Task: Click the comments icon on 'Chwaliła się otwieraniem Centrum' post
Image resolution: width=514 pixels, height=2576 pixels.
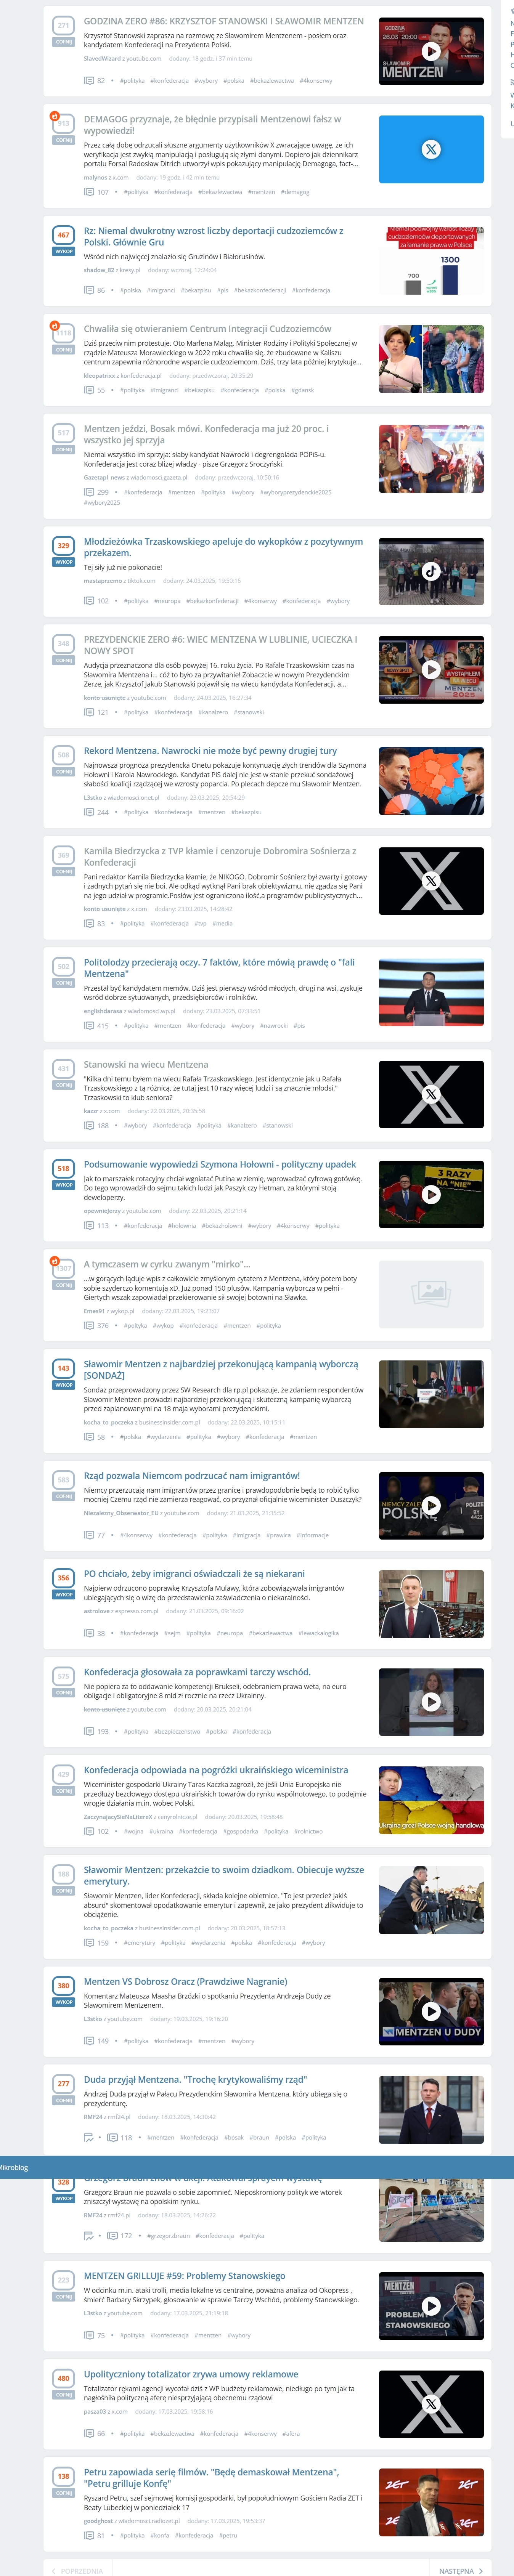Action: click(x=89, y=390)
